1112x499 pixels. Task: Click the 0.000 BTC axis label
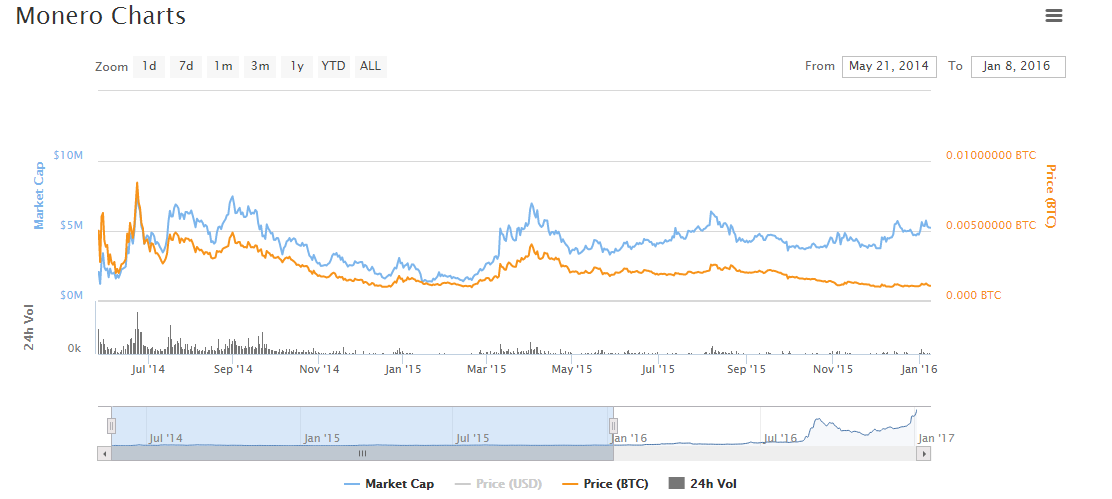tap(974, 295)
